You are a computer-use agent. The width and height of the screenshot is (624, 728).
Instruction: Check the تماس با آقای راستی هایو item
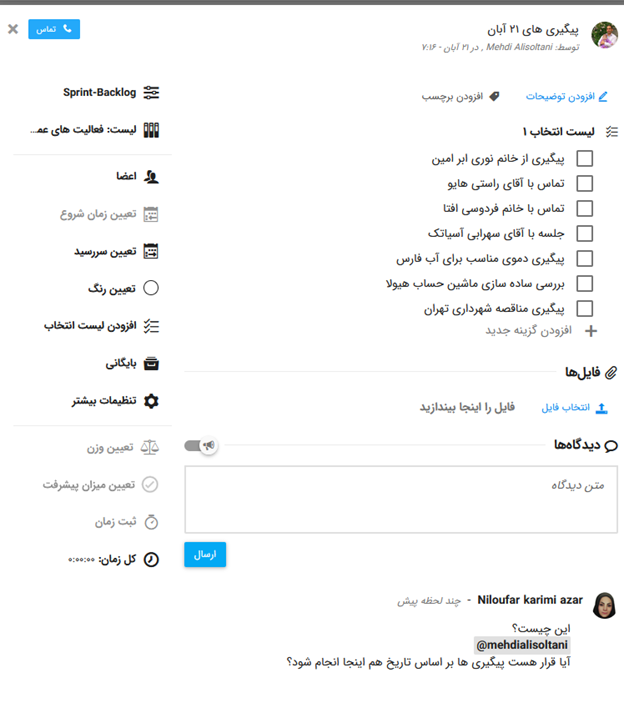pos(585,184)
